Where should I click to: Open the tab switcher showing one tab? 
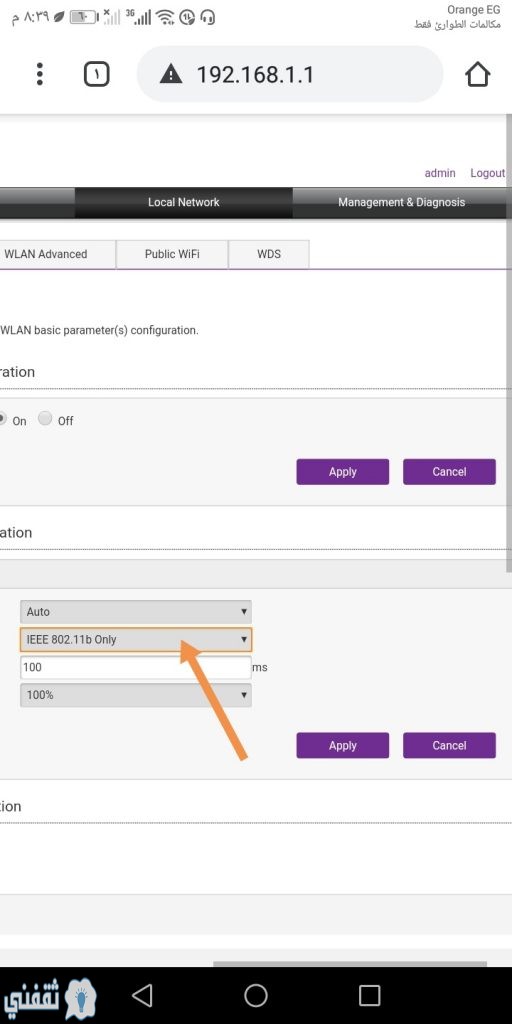pyautogui.click(x=97, y=74)
